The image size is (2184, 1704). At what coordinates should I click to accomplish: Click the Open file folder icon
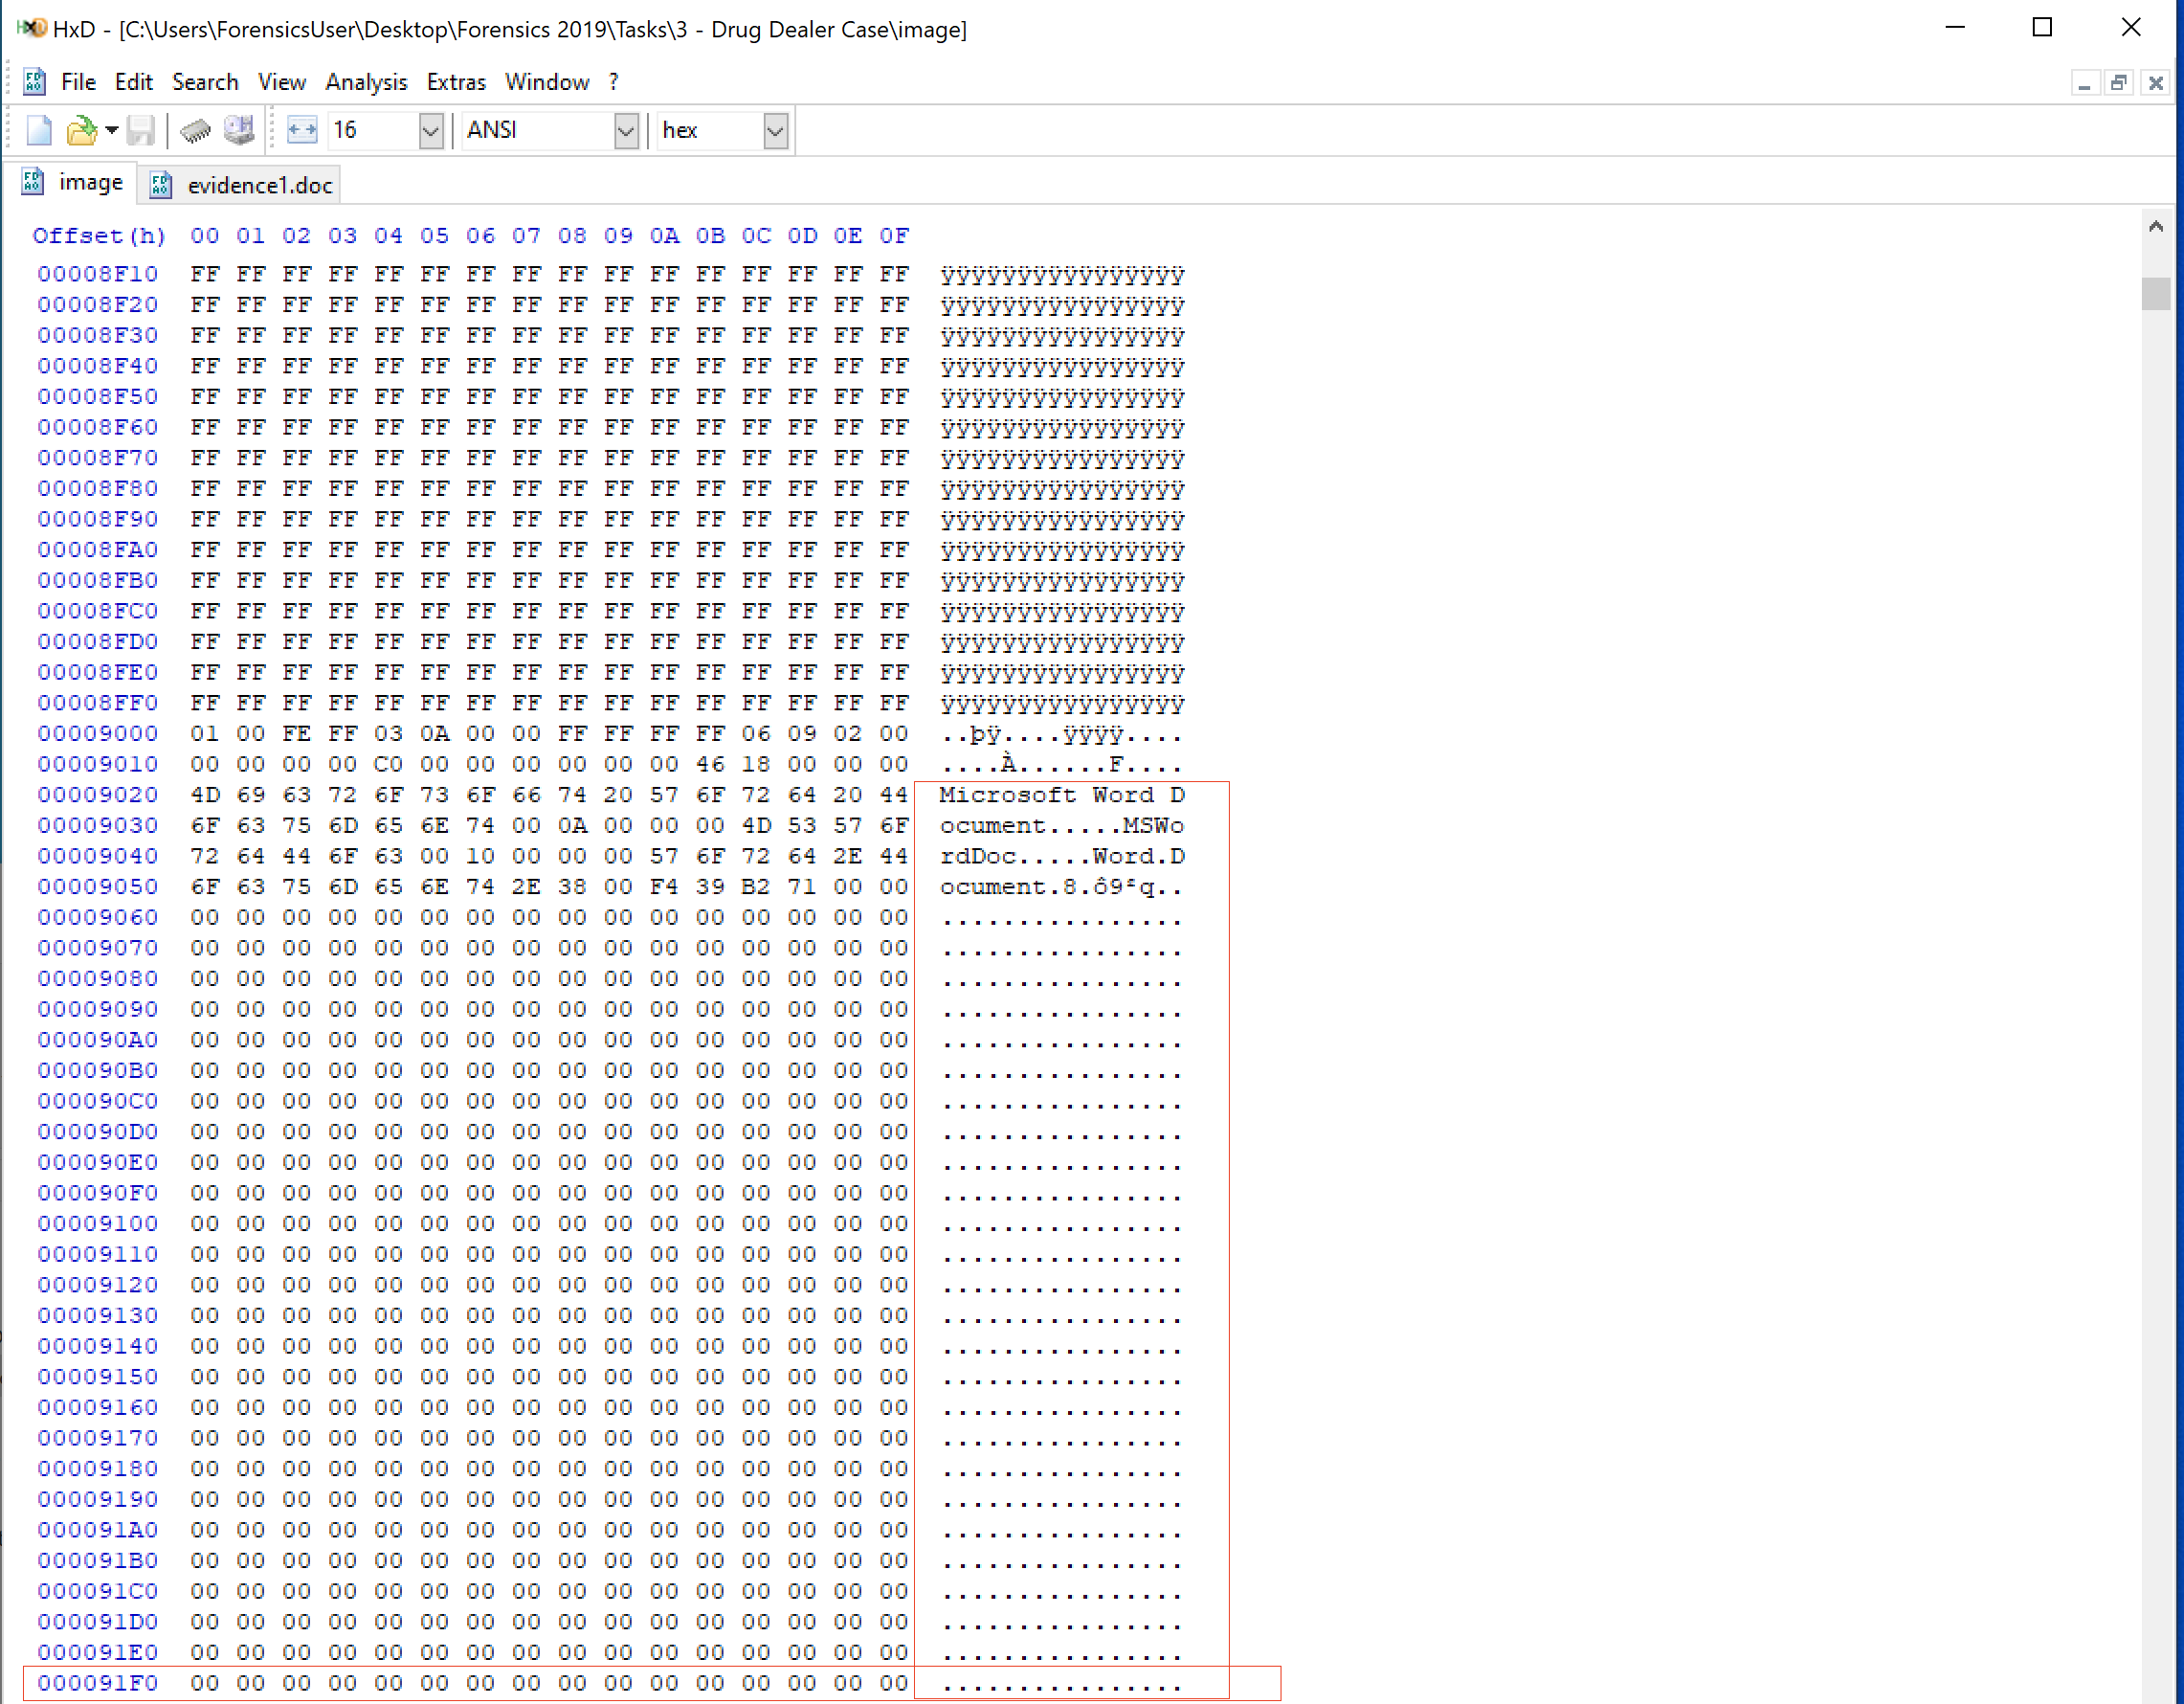click(x=81, y=131)
